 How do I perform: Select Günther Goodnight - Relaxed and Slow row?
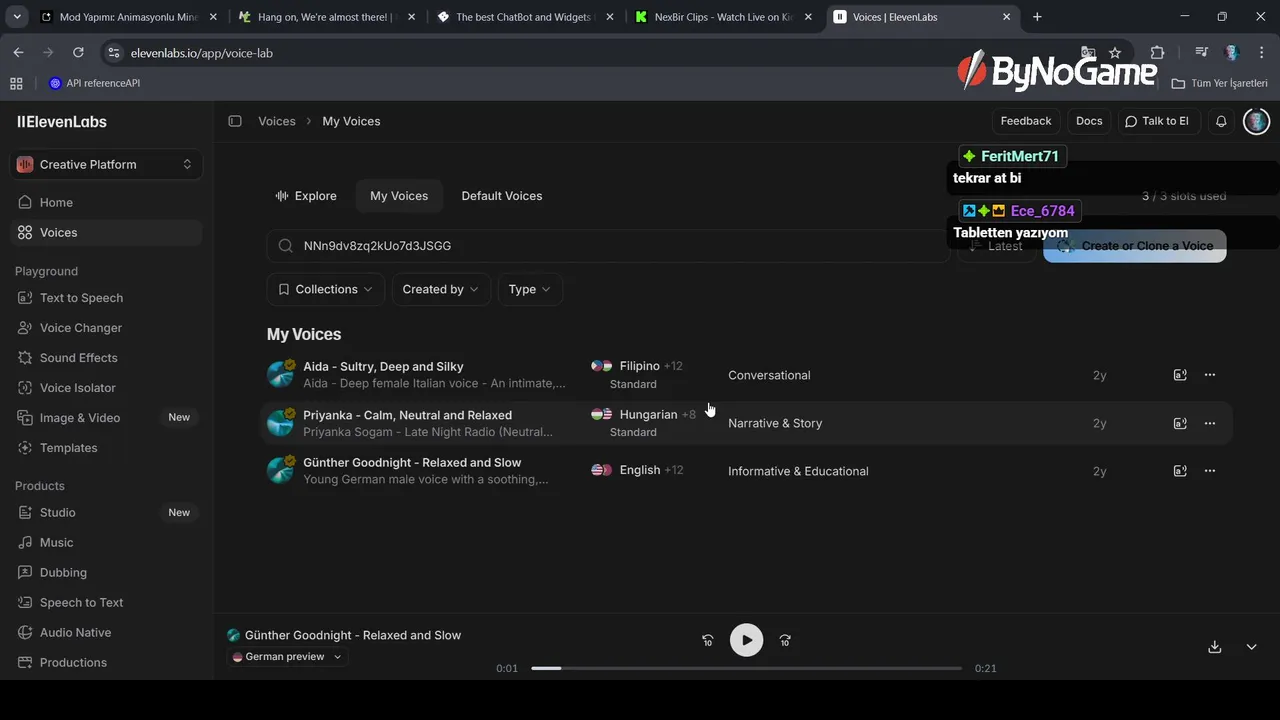click(746, 471)
